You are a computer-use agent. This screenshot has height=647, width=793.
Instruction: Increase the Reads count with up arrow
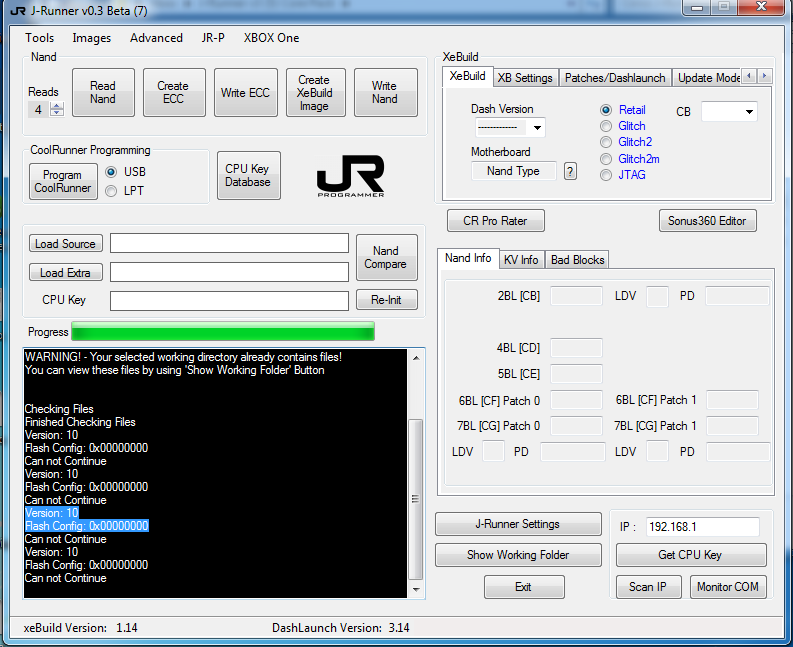57,106
